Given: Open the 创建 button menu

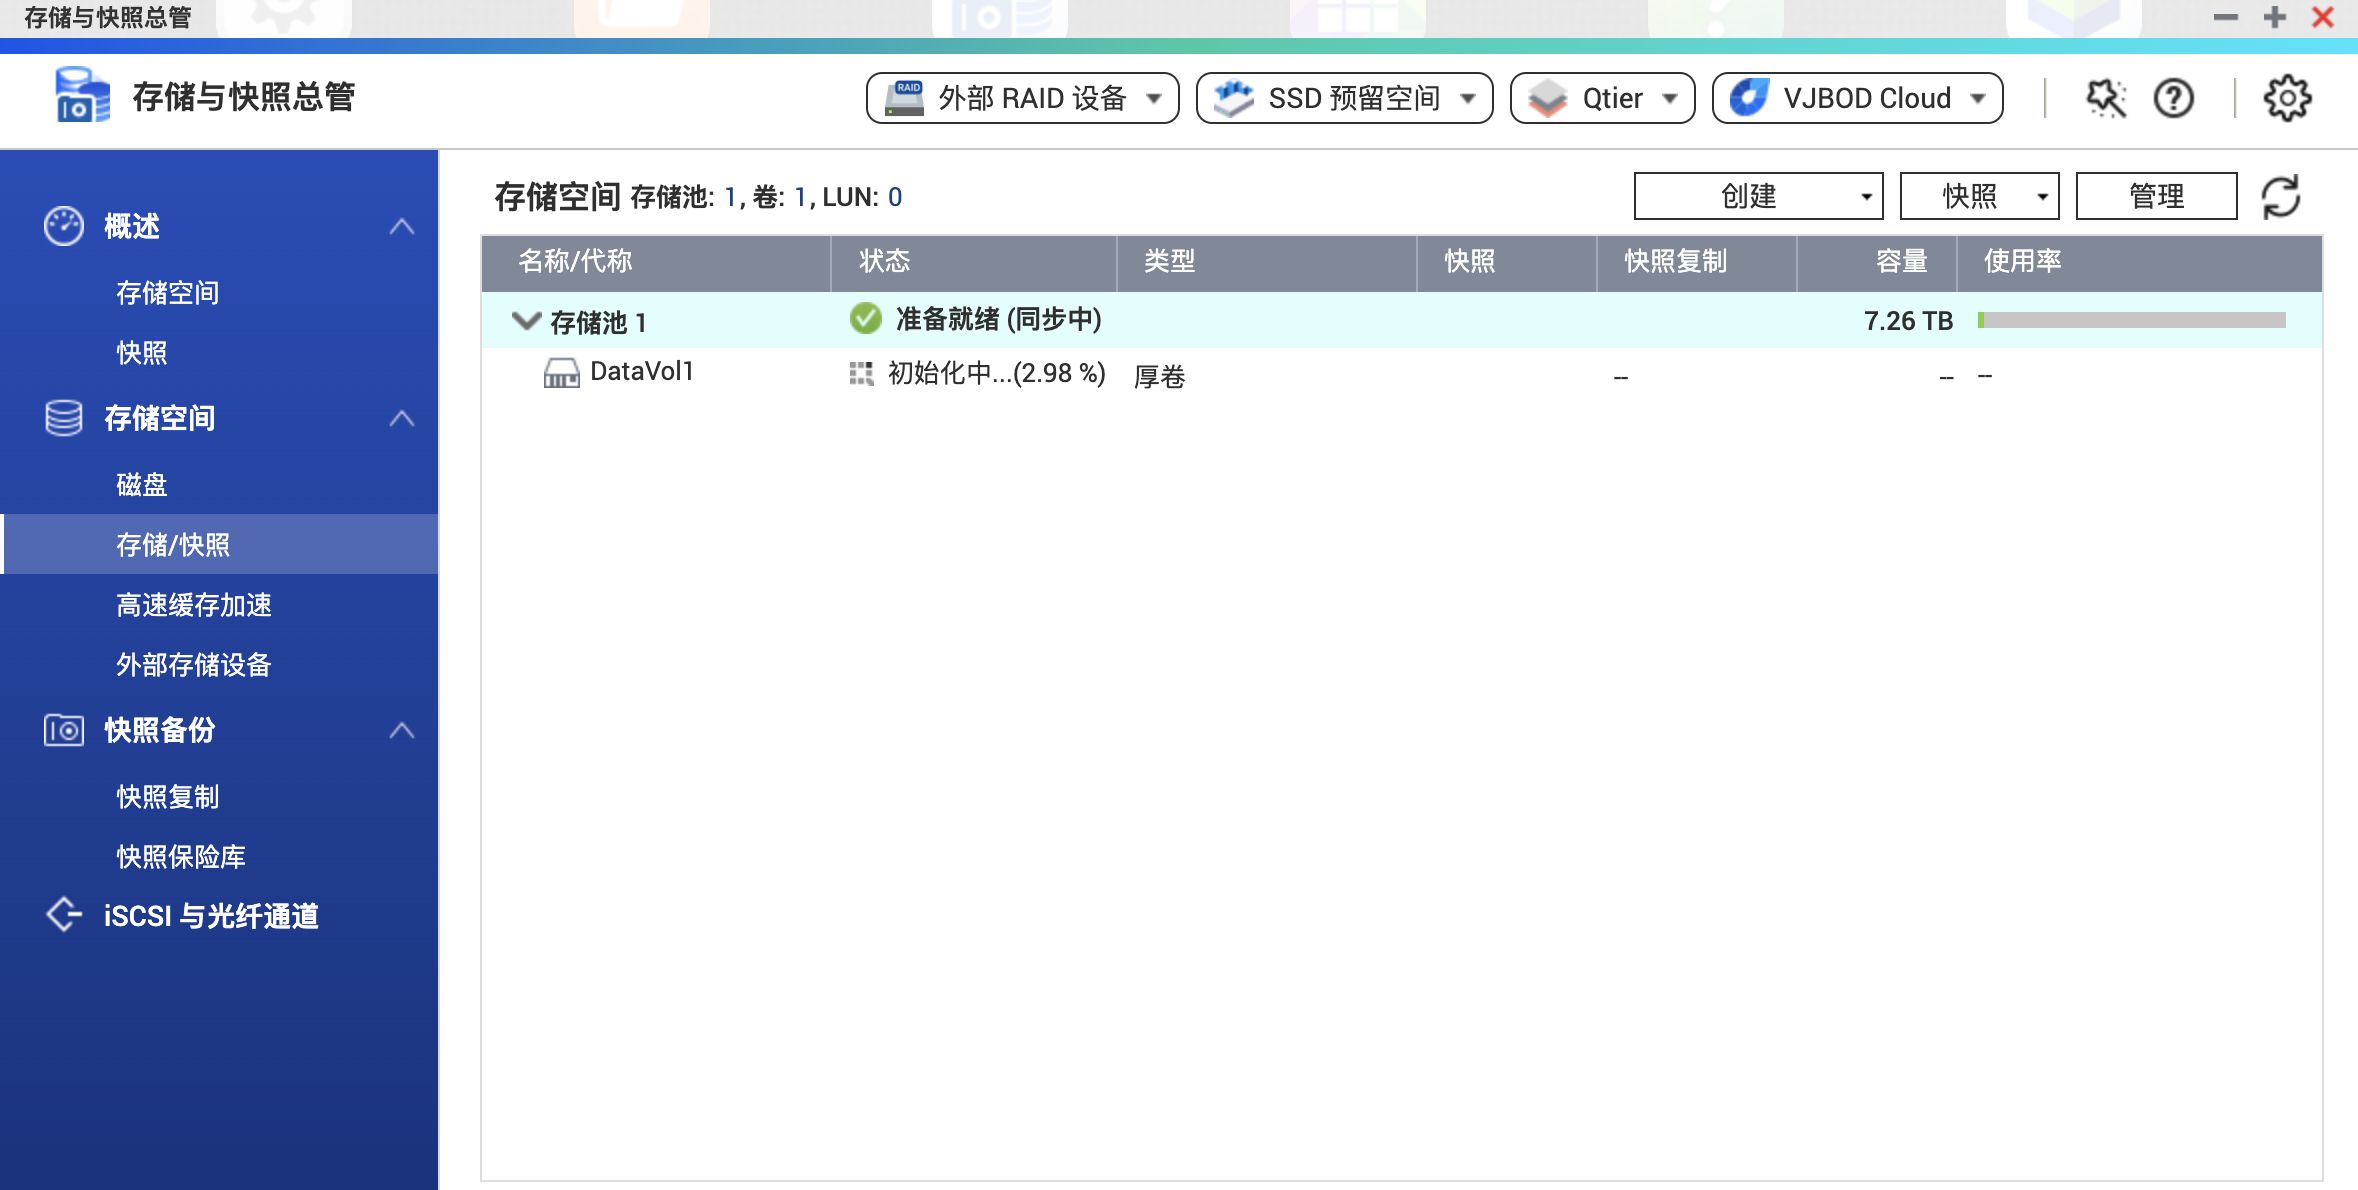Looking at the screenshot, I should pyautogui.click(x=1758, y=196).
